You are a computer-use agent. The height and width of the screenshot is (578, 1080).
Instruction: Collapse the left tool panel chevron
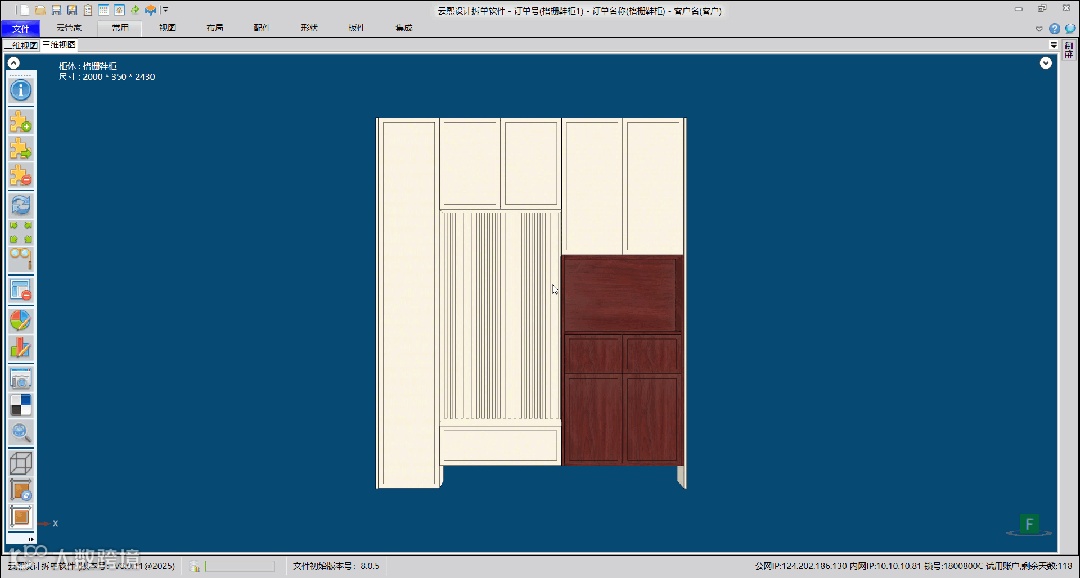pyautogui.click(x=14, y=64)
